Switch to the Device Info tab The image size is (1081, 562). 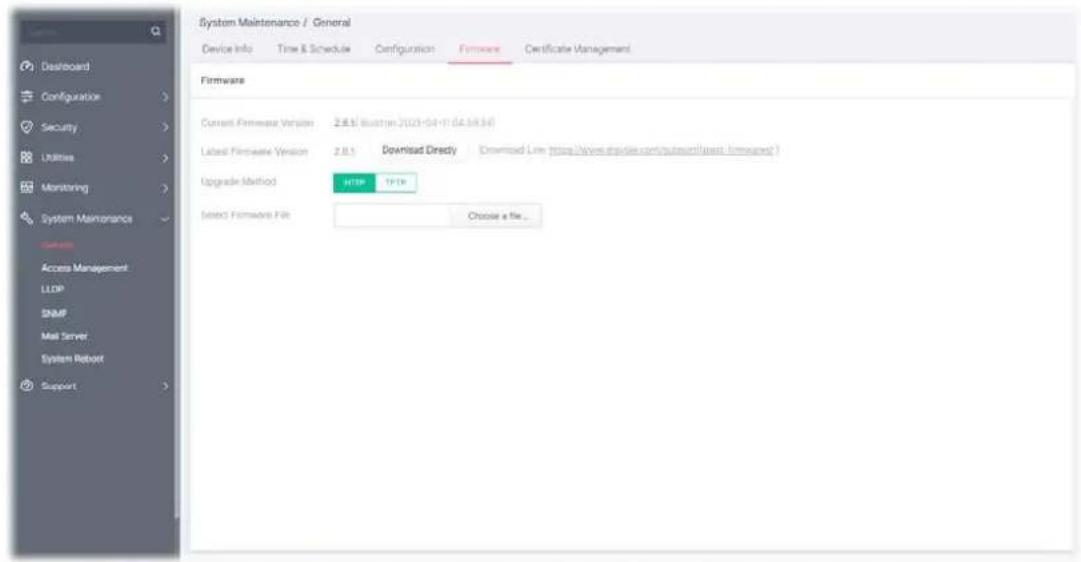[227, 49]
